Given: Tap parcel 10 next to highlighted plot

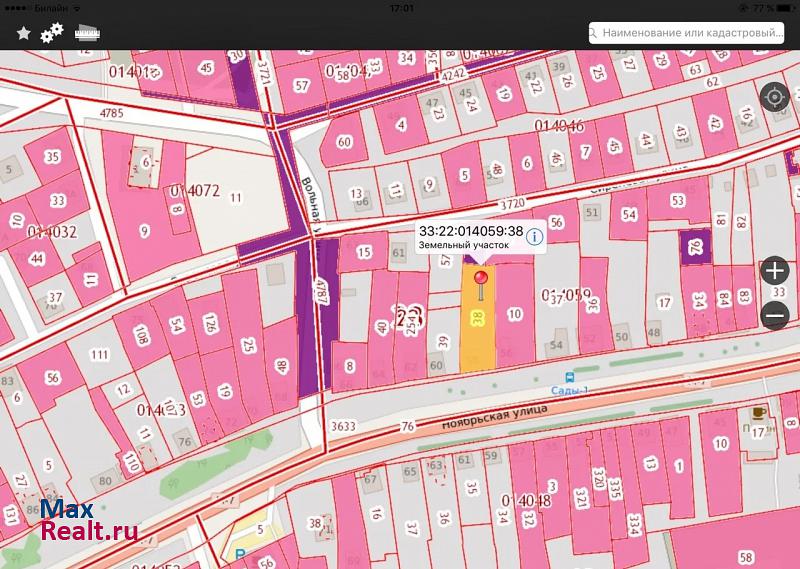Looking at the screenshot, I should point(515,313).
